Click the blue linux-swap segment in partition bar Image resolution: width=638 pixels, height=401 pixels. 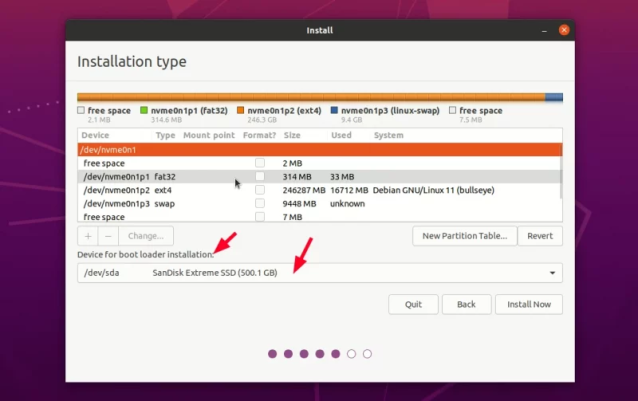coord(553,97)
